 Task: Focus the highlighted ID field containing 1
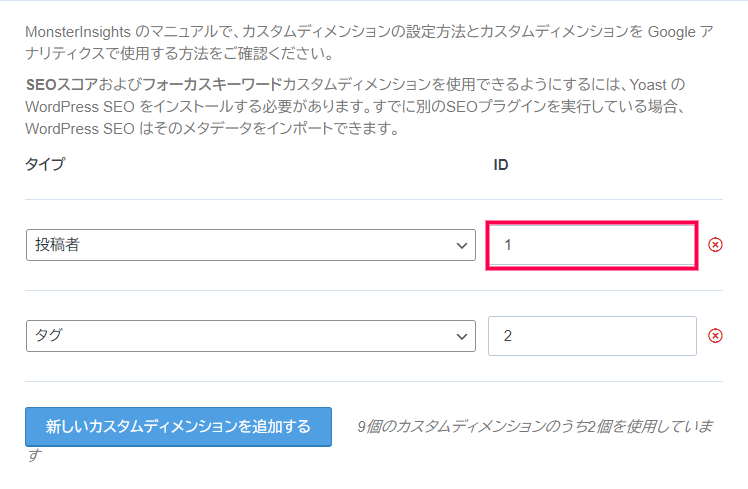592,245
